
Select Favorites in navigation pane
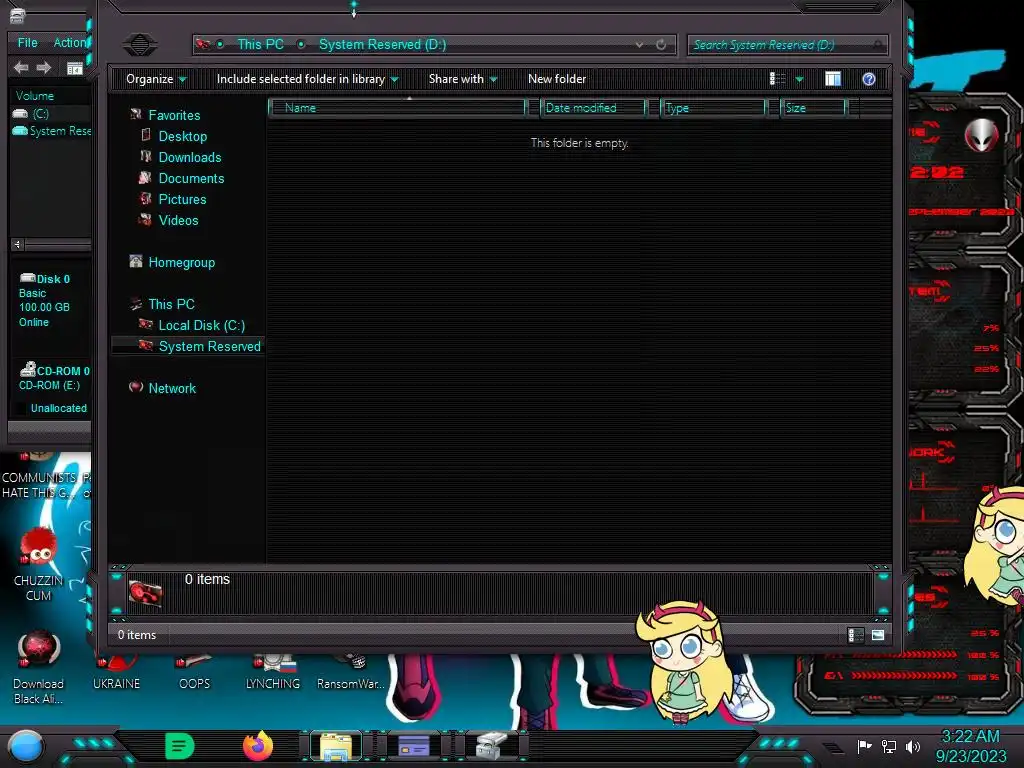click(x=174, y=115)
